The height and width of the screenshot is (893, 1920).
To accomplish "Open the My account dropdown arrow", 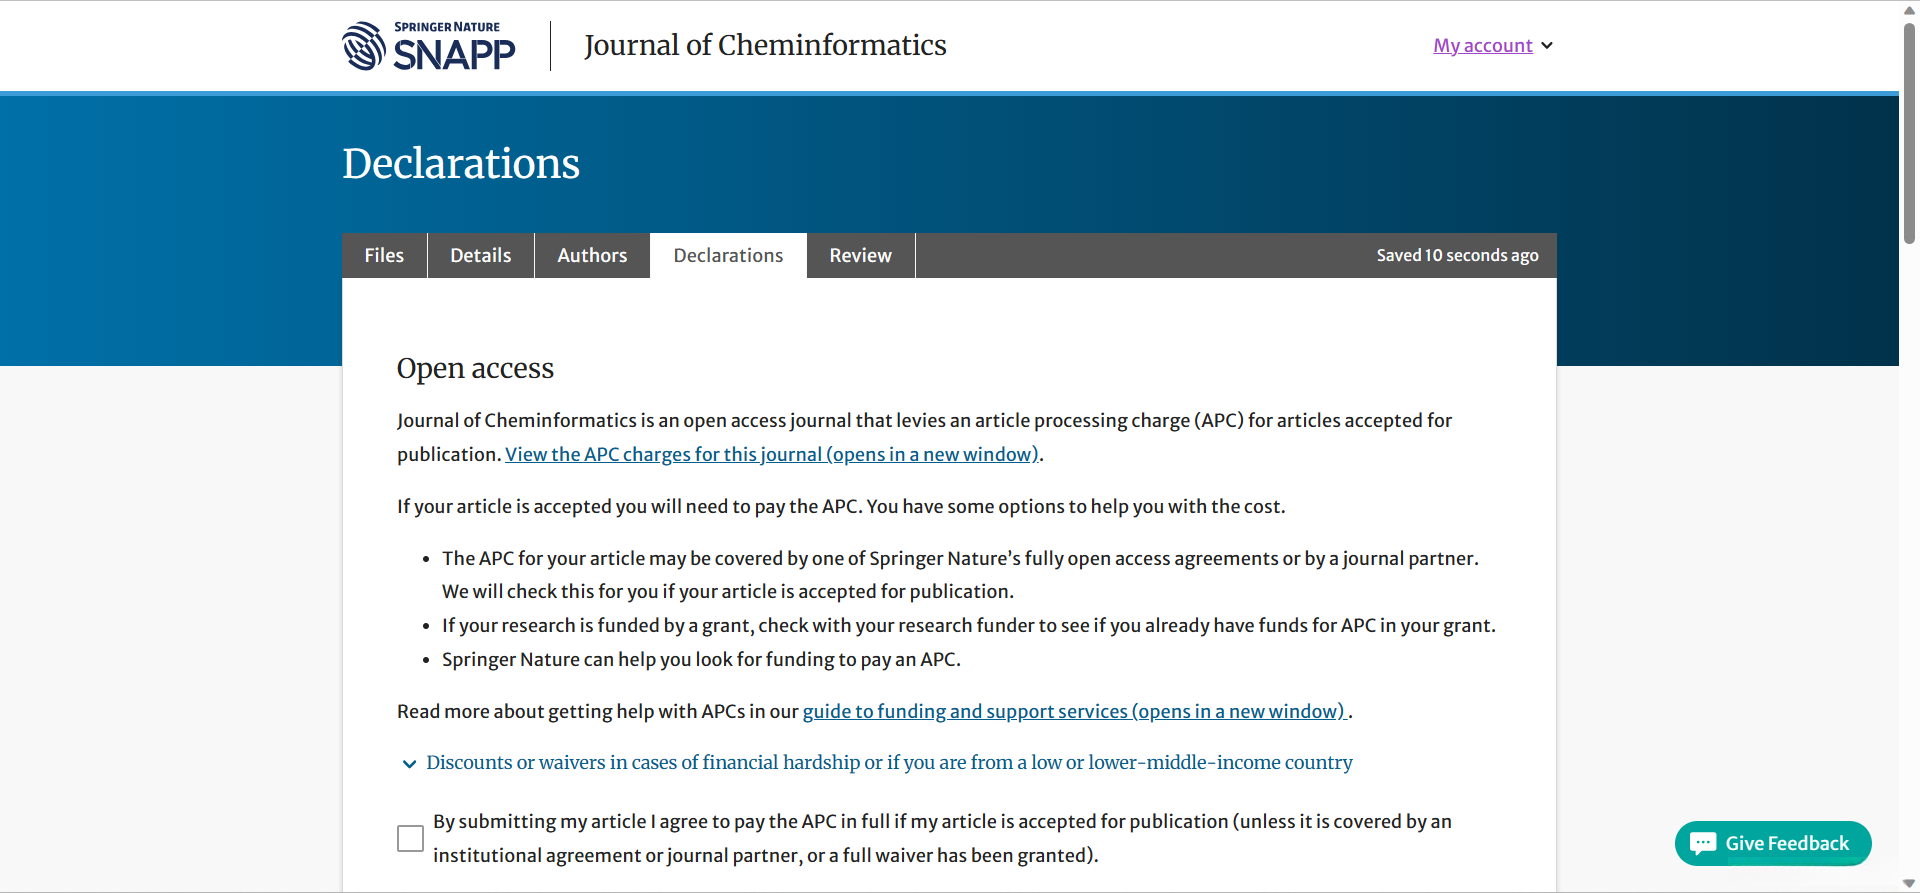I will [x=1547, y=46].
